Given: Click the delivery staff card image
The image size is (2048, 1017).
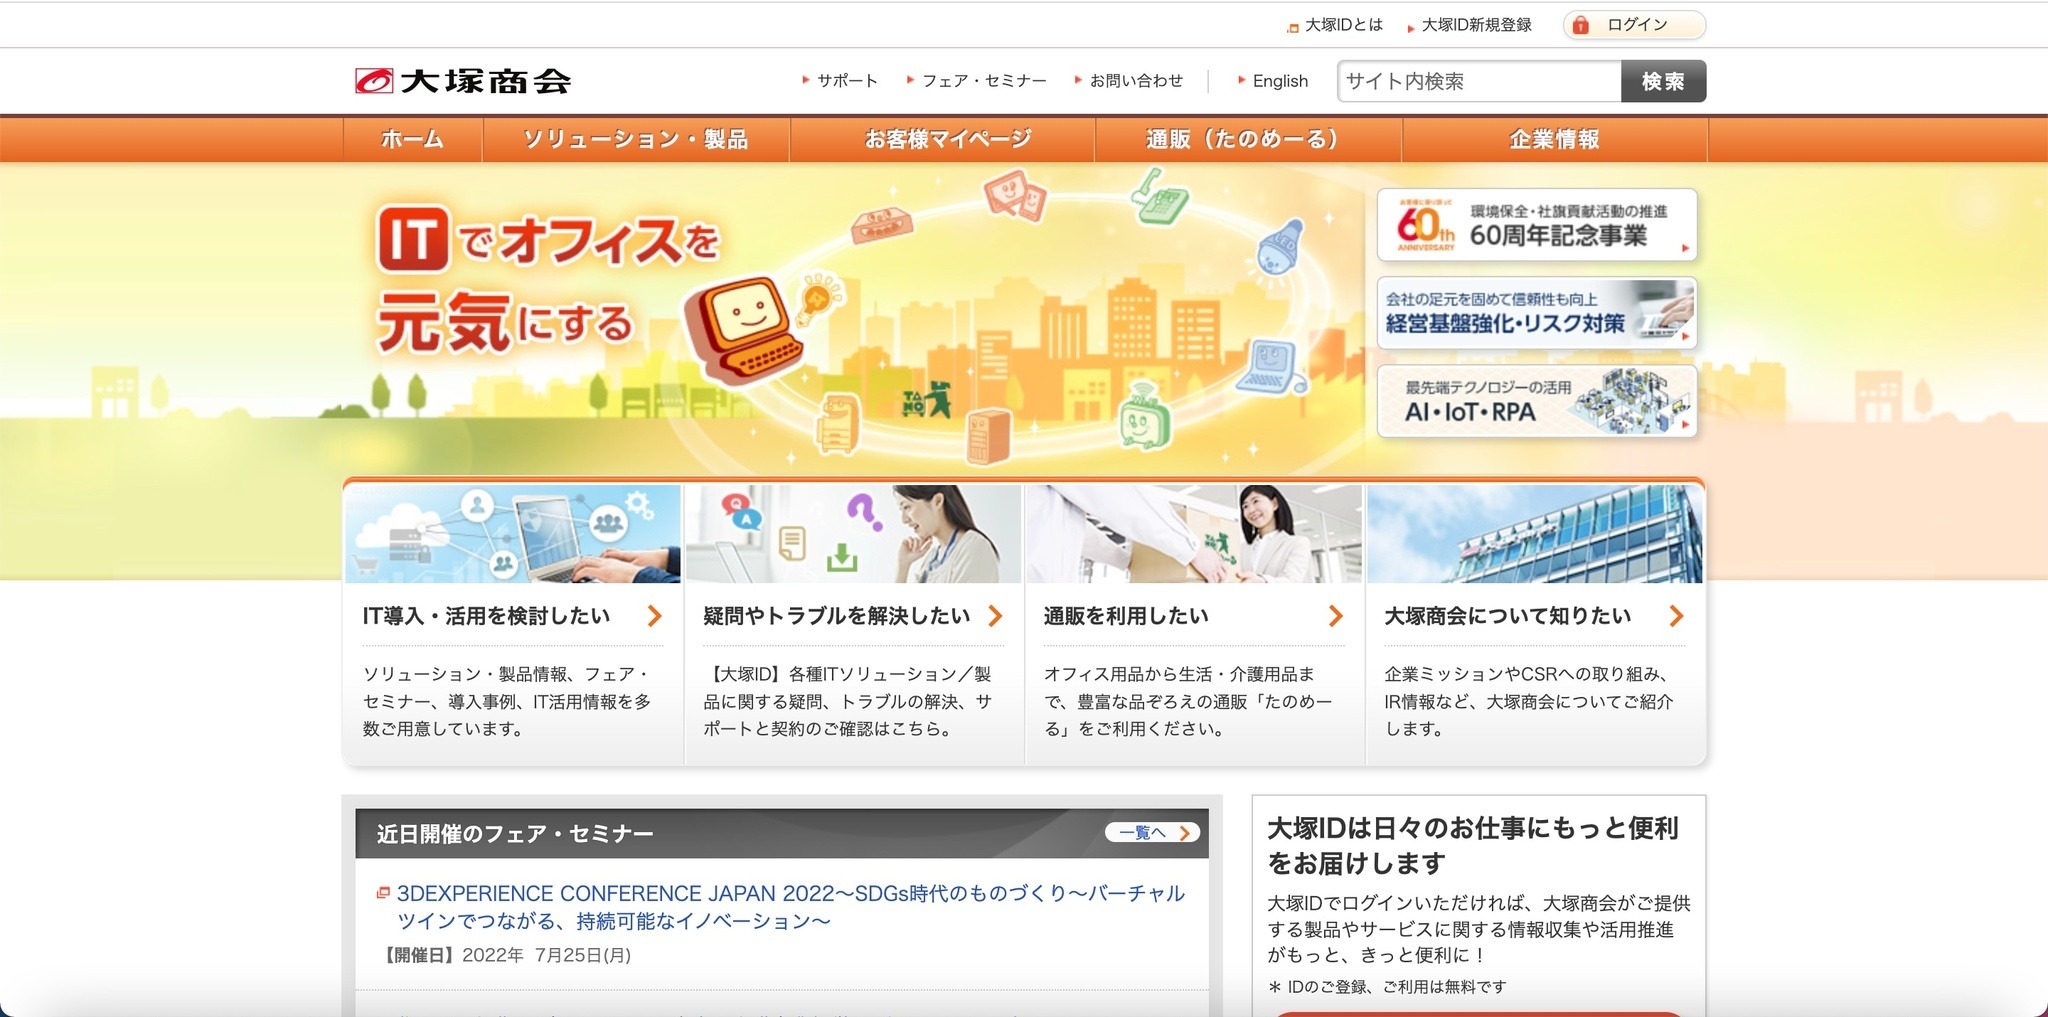Looking at the screenshot, I should [1194, 534].
